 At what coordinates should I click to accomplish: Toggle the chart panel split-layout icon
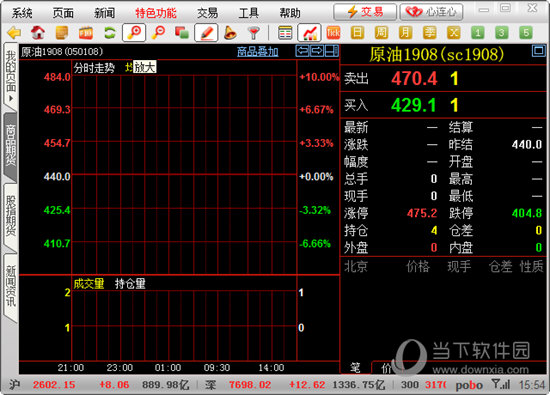pyautogui.click(x=331, y=51)
